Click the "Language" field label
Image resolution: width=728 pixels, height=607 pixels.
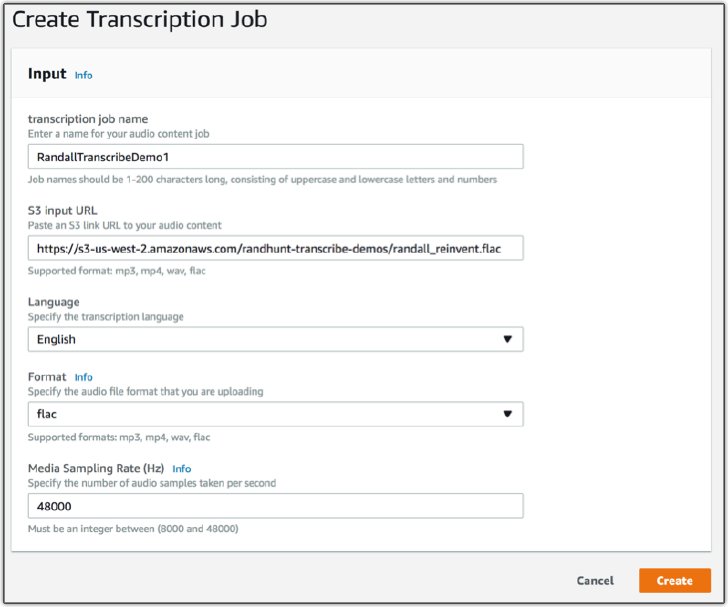pos(53,302)
